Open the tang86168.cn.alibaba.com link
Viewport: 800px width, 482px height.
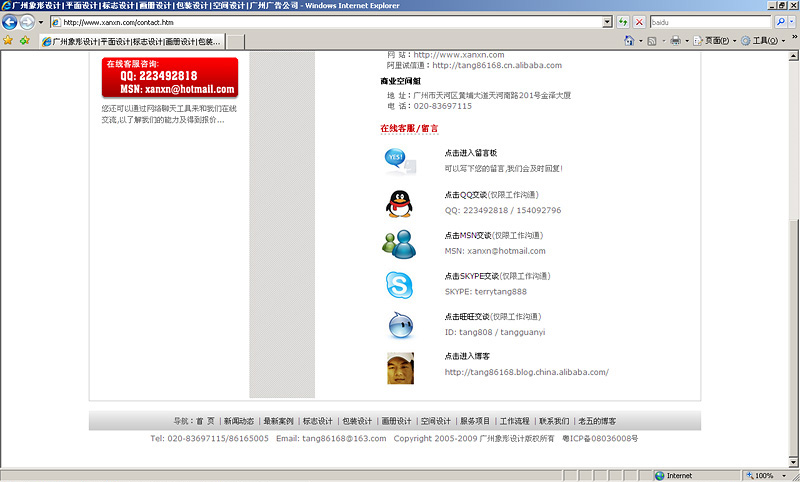[x=497, y=65]
